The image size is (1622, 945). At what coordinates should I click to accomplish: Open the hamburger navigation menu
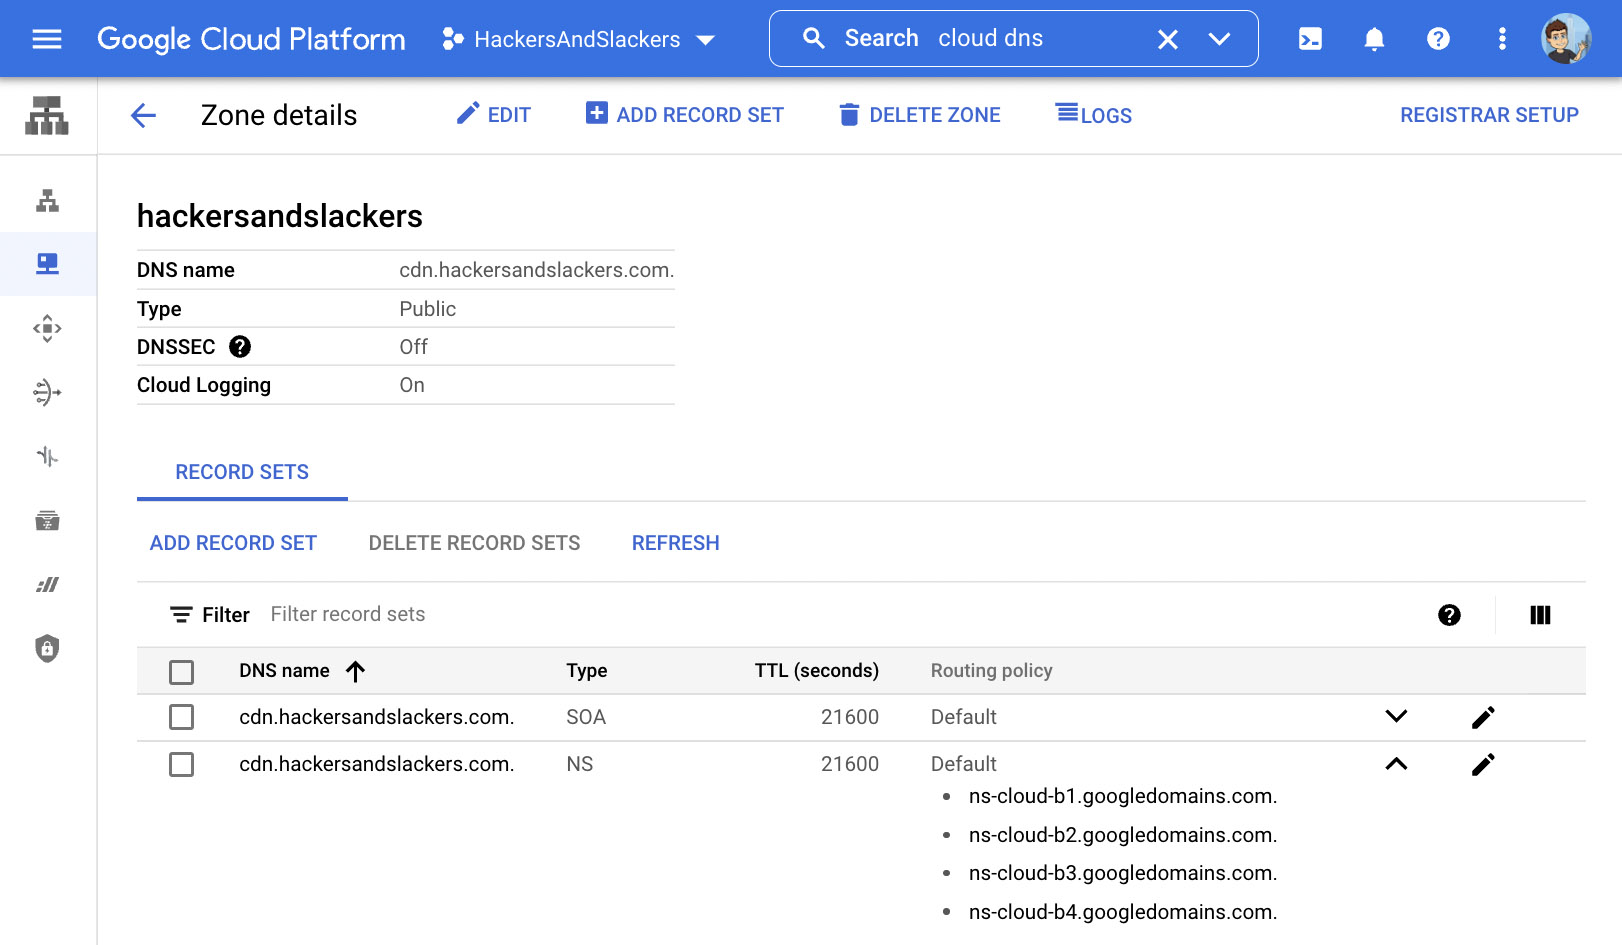(47, 39)
